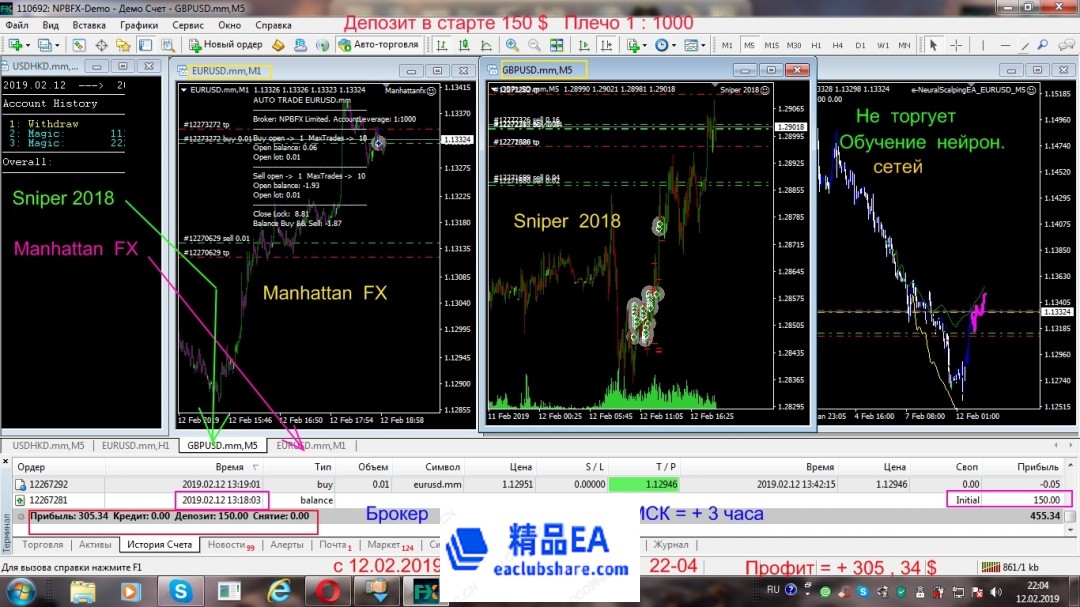
Task: Click the Indicators list icon
Action: tap(633, 45)
